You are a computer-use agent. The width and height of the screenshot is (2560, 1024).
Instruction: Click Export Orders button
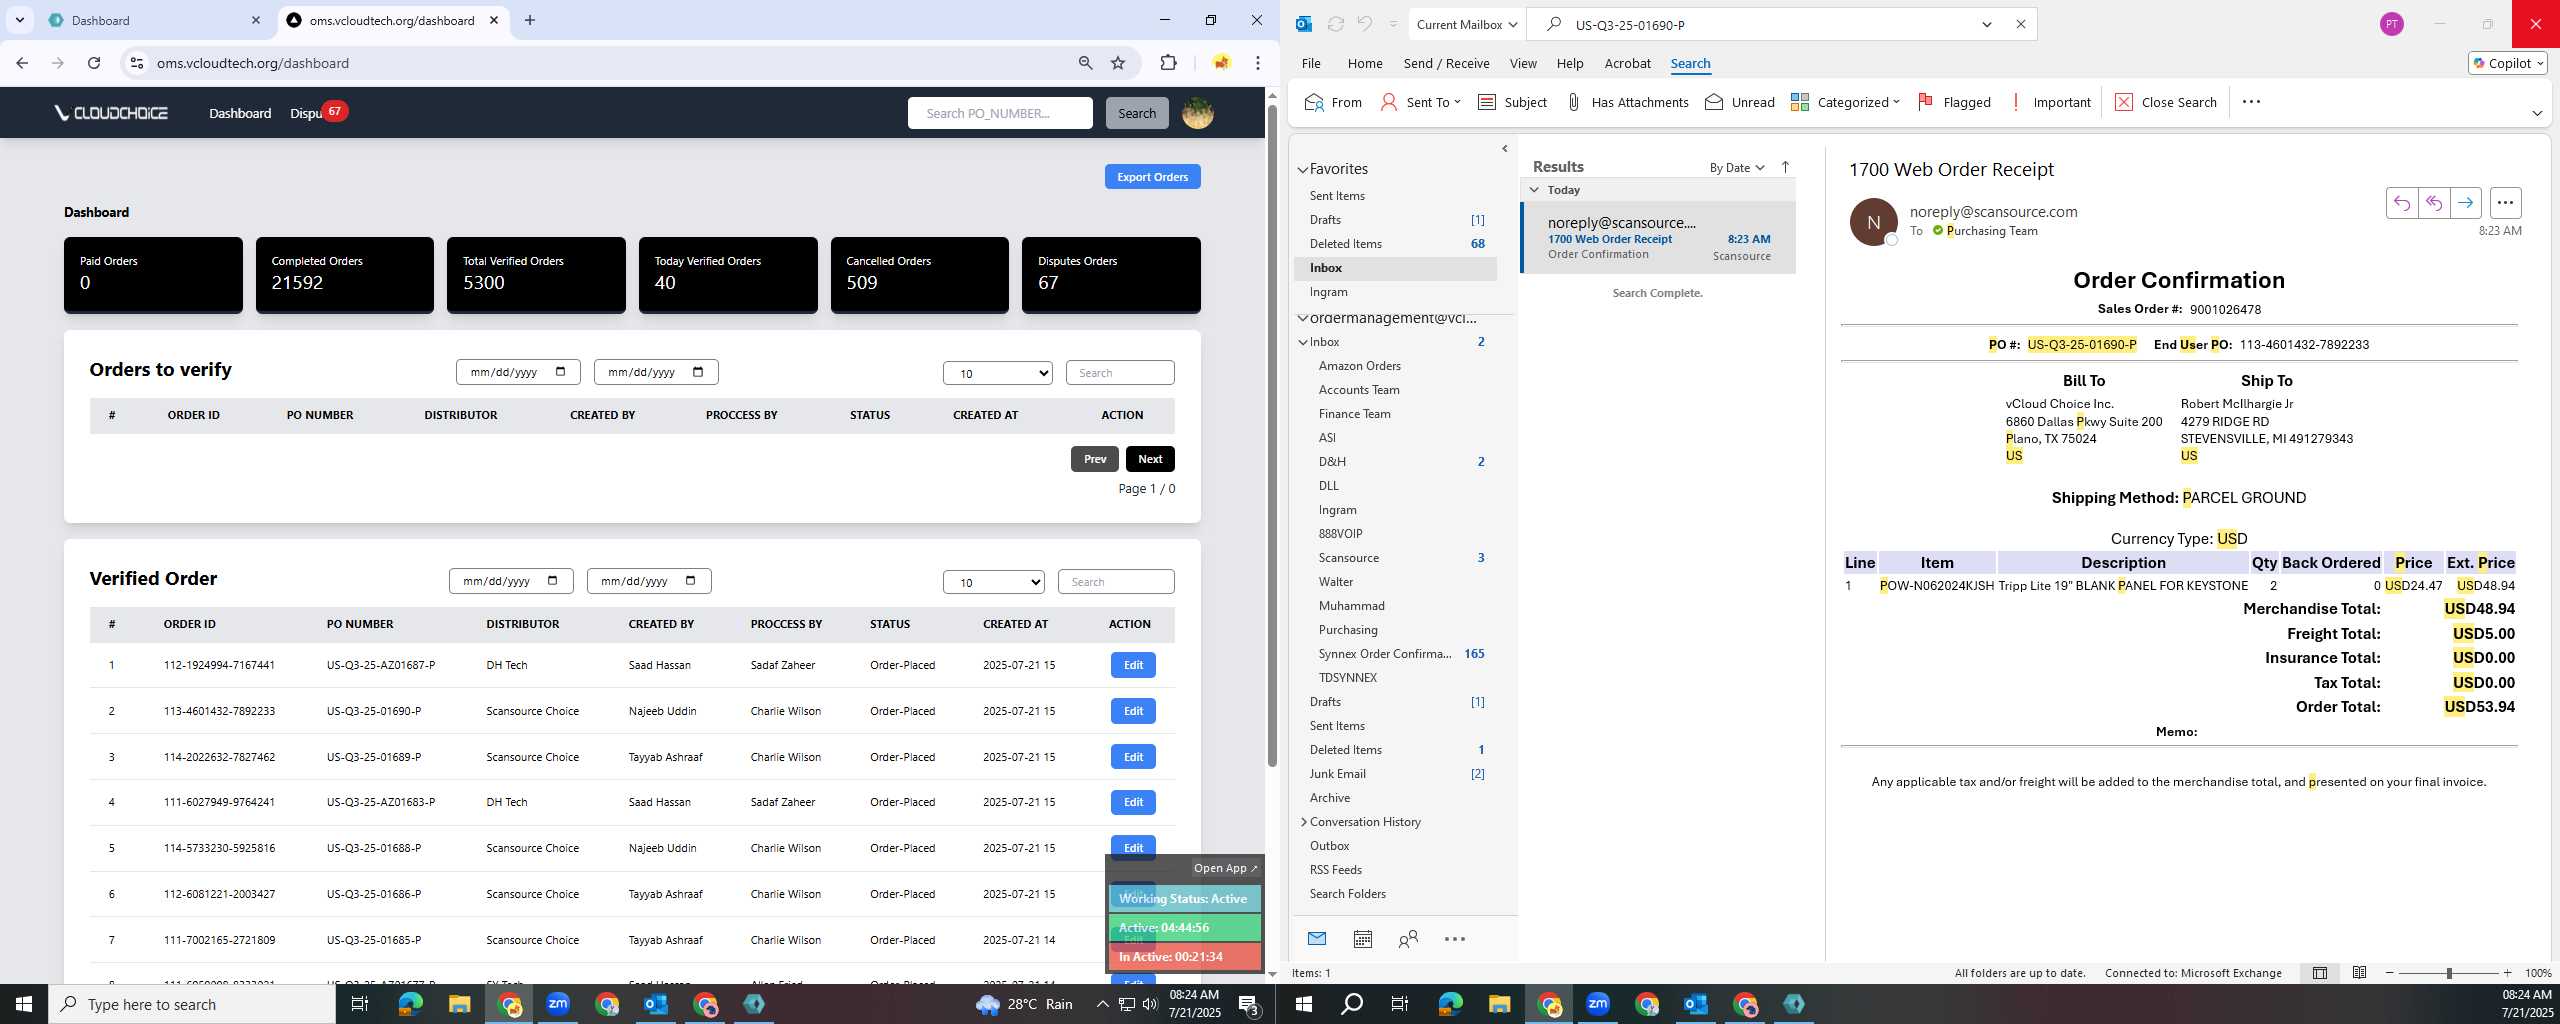point(1152,177)
